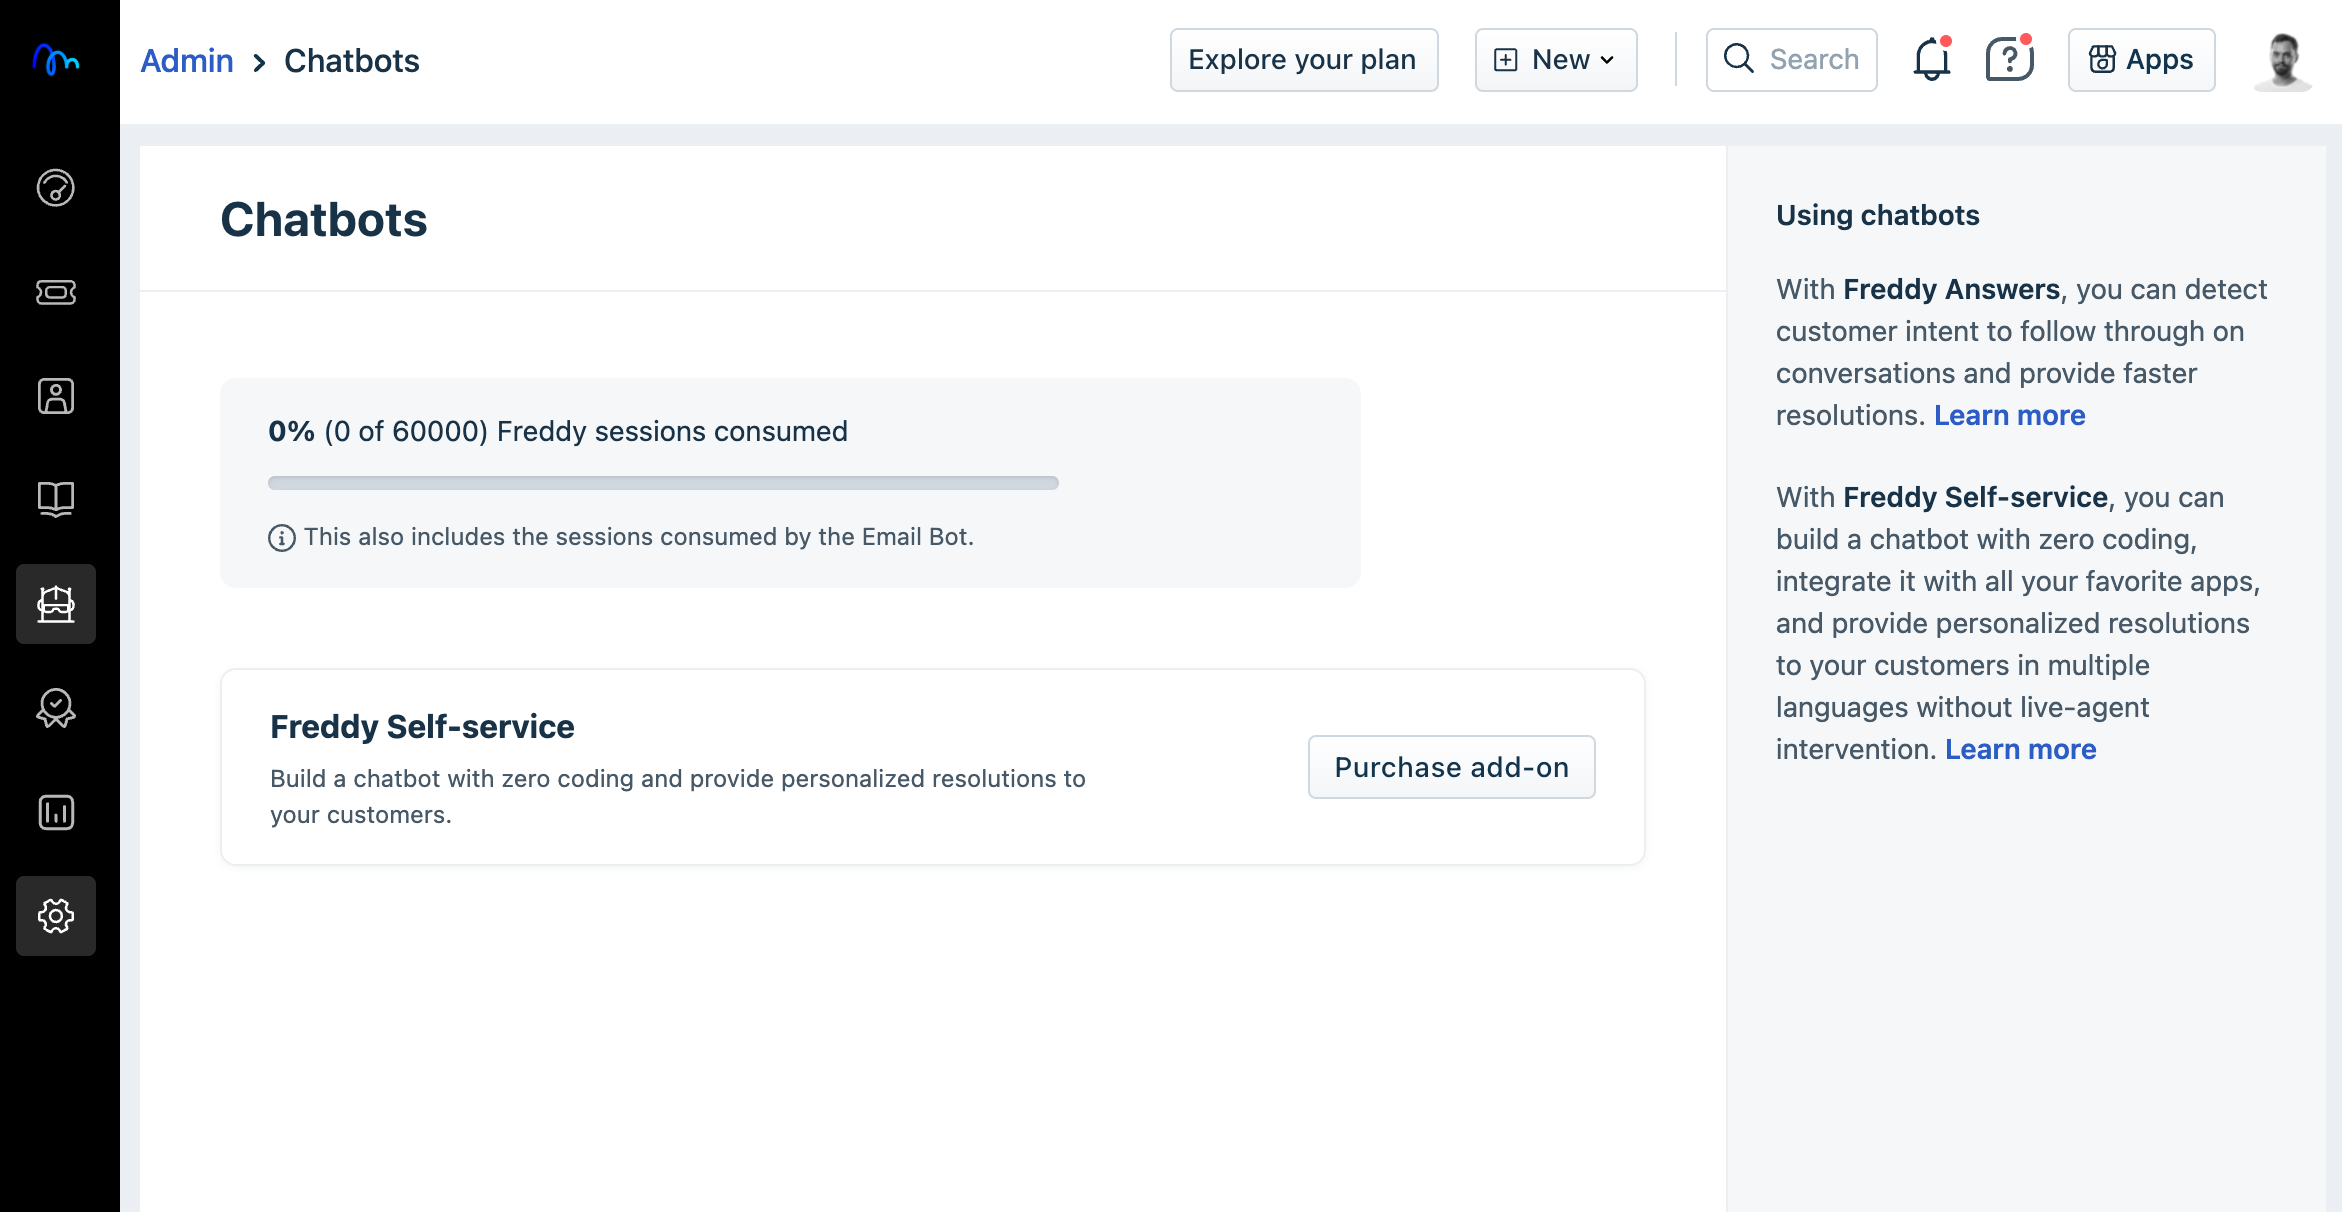Viewport: 2342px width, 1212px height.
Task: Open the notifications bell
Action: click(x=1931, y=60)
